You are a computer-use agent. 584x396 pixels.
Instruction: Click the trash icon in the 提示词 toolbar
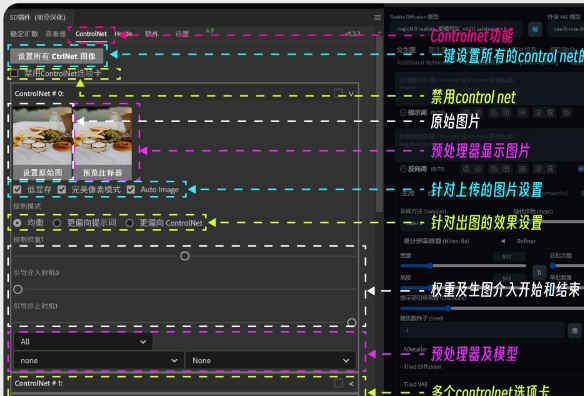(550, 113)
